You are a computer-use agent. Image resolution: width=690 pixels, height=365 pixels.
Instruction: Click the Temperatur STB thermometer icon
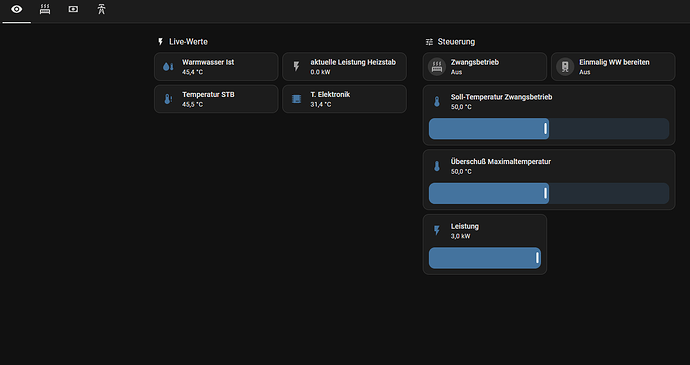click(168, 99)
